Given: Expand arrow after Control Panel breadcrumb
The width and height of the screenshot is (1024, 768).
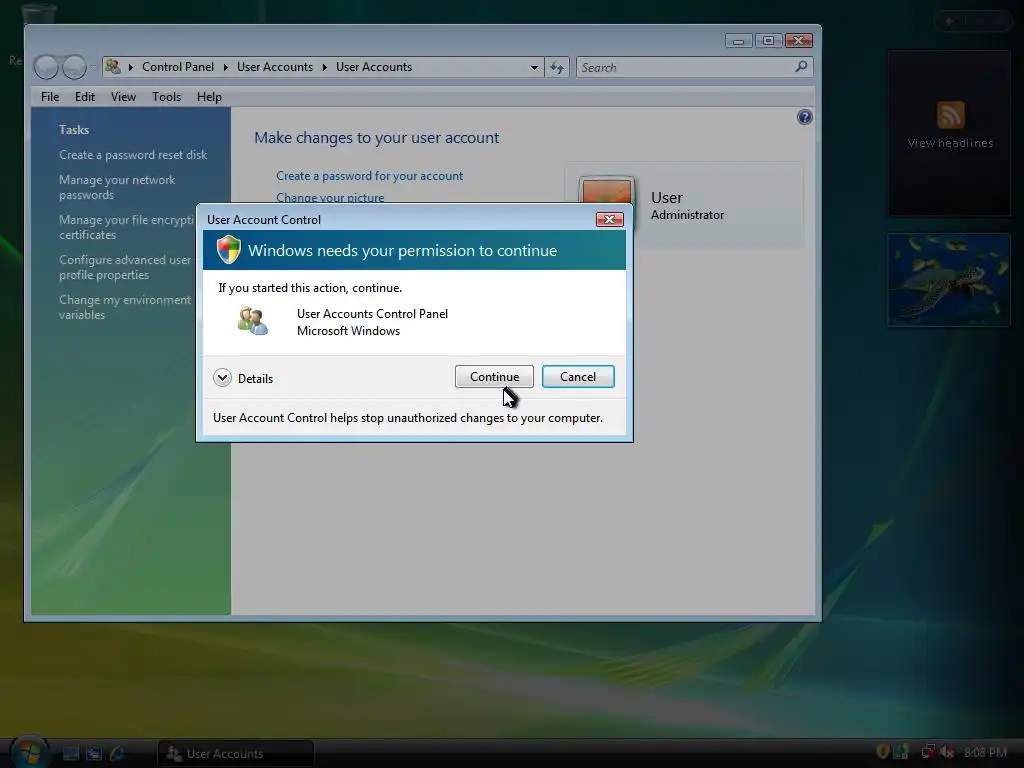Looking at the screenshot, I should 225,67.
